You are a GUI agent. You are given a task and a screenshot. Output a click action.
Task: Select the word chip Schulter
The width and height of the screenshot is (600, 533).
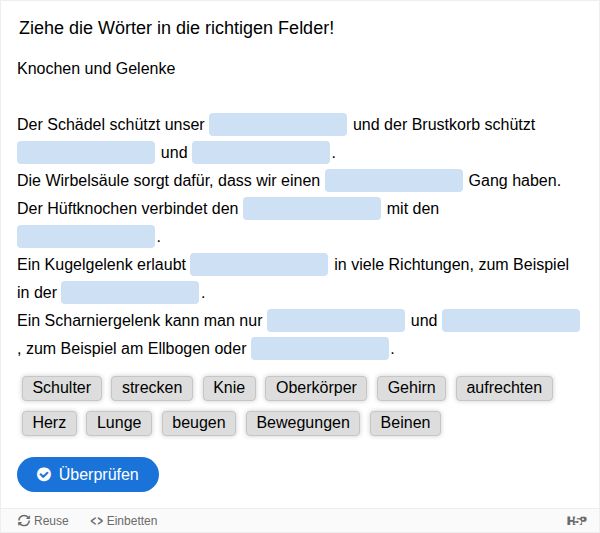62,388
